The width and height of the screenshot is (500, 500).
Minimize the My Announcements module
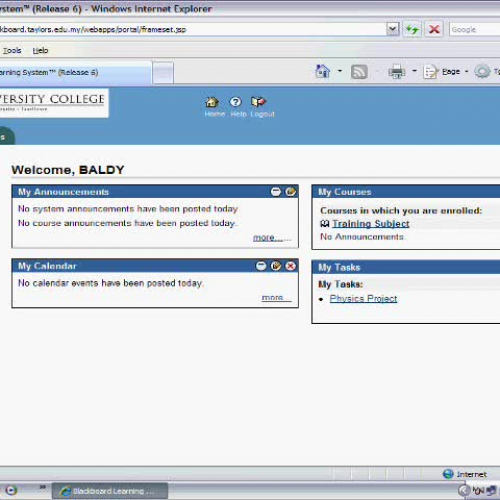pos(276,192)
